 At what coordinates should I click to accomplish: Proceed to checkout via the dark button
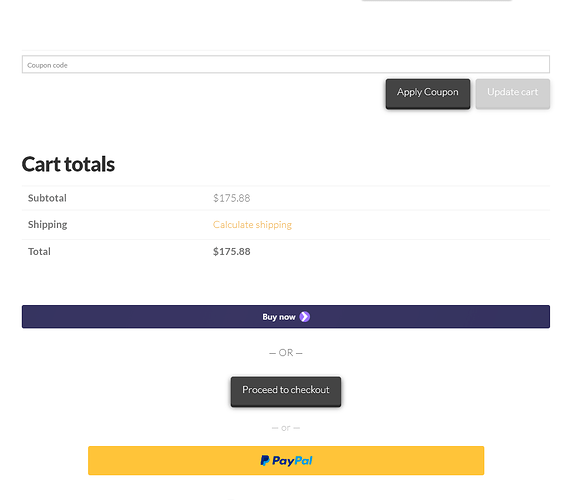286,391
